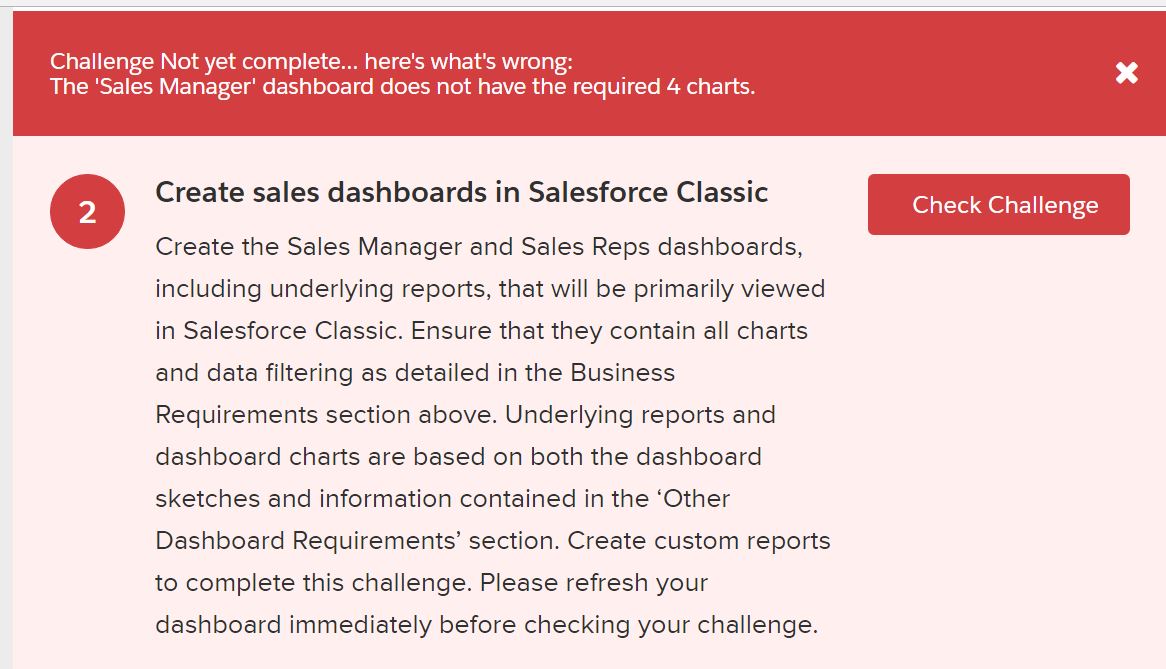The width and height of the screenshot is (1166, 669).
Task: Click the line starting 'in Salesforce Classic. Ensure'
Action: coord(481,331)
